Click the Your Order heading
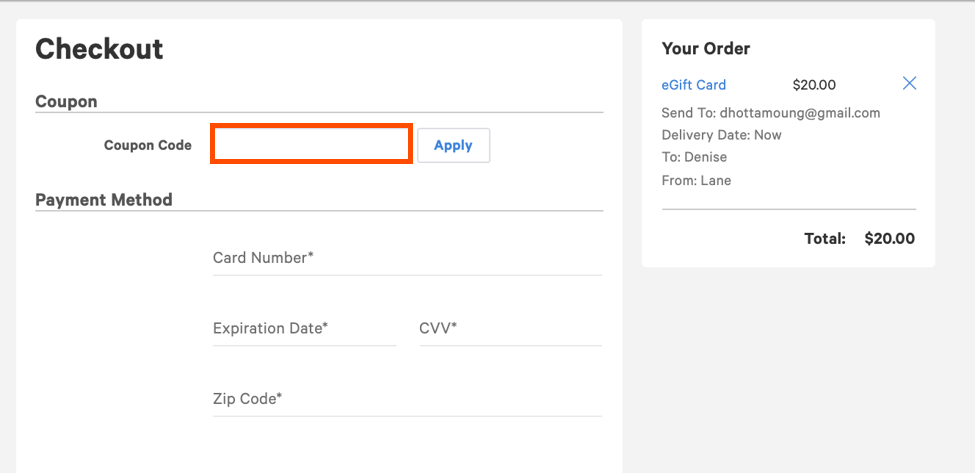975x473 pixels. (x=706, y=48)
